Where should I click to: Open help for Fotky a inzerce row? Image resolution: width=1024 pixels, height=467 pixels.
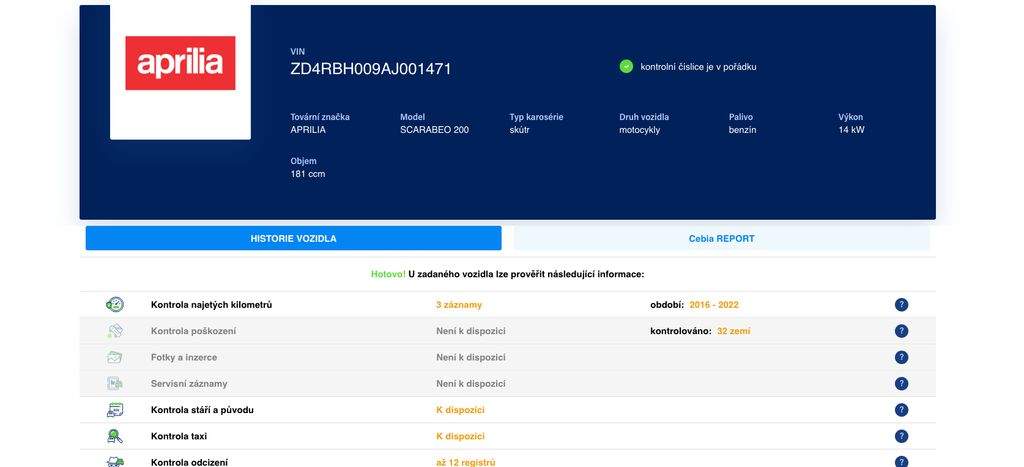[x=901, y=357]
